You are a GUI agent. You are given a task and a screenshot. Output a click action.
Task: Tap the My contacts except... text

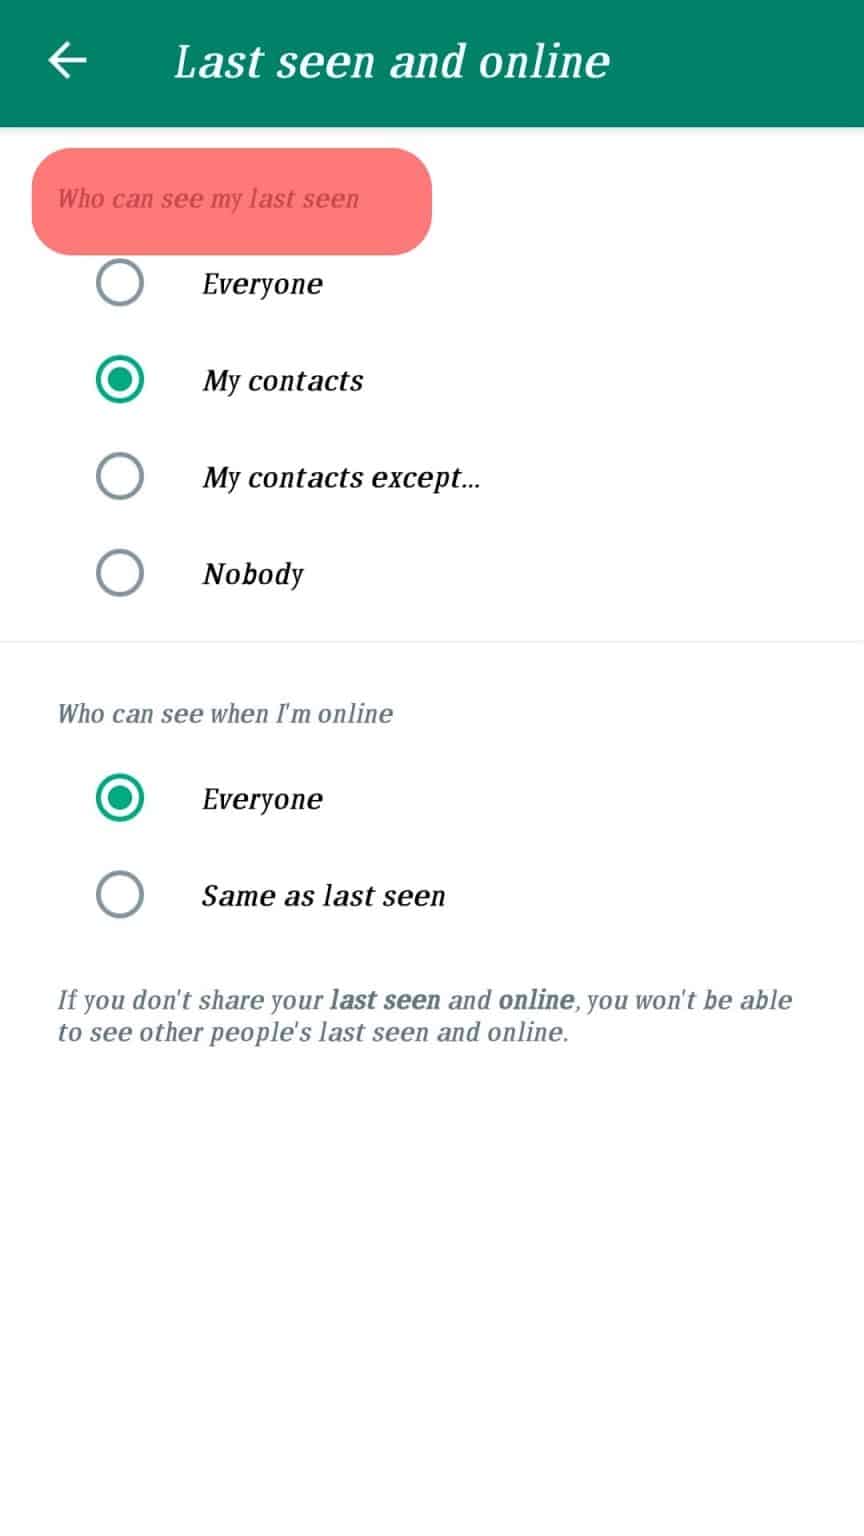(341, 477)
